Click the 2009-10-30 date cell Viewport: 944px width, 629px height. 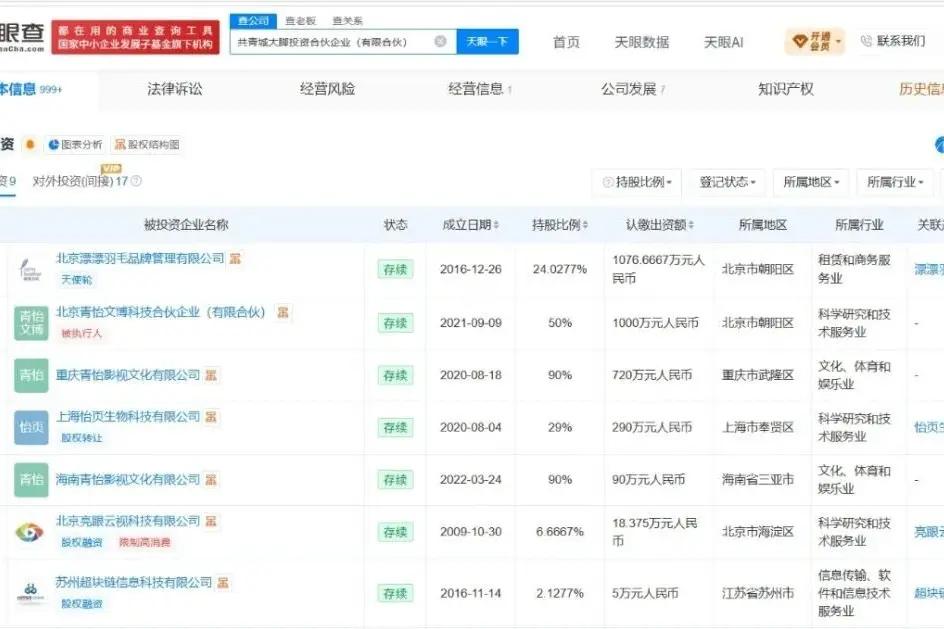tap(471, 531)
